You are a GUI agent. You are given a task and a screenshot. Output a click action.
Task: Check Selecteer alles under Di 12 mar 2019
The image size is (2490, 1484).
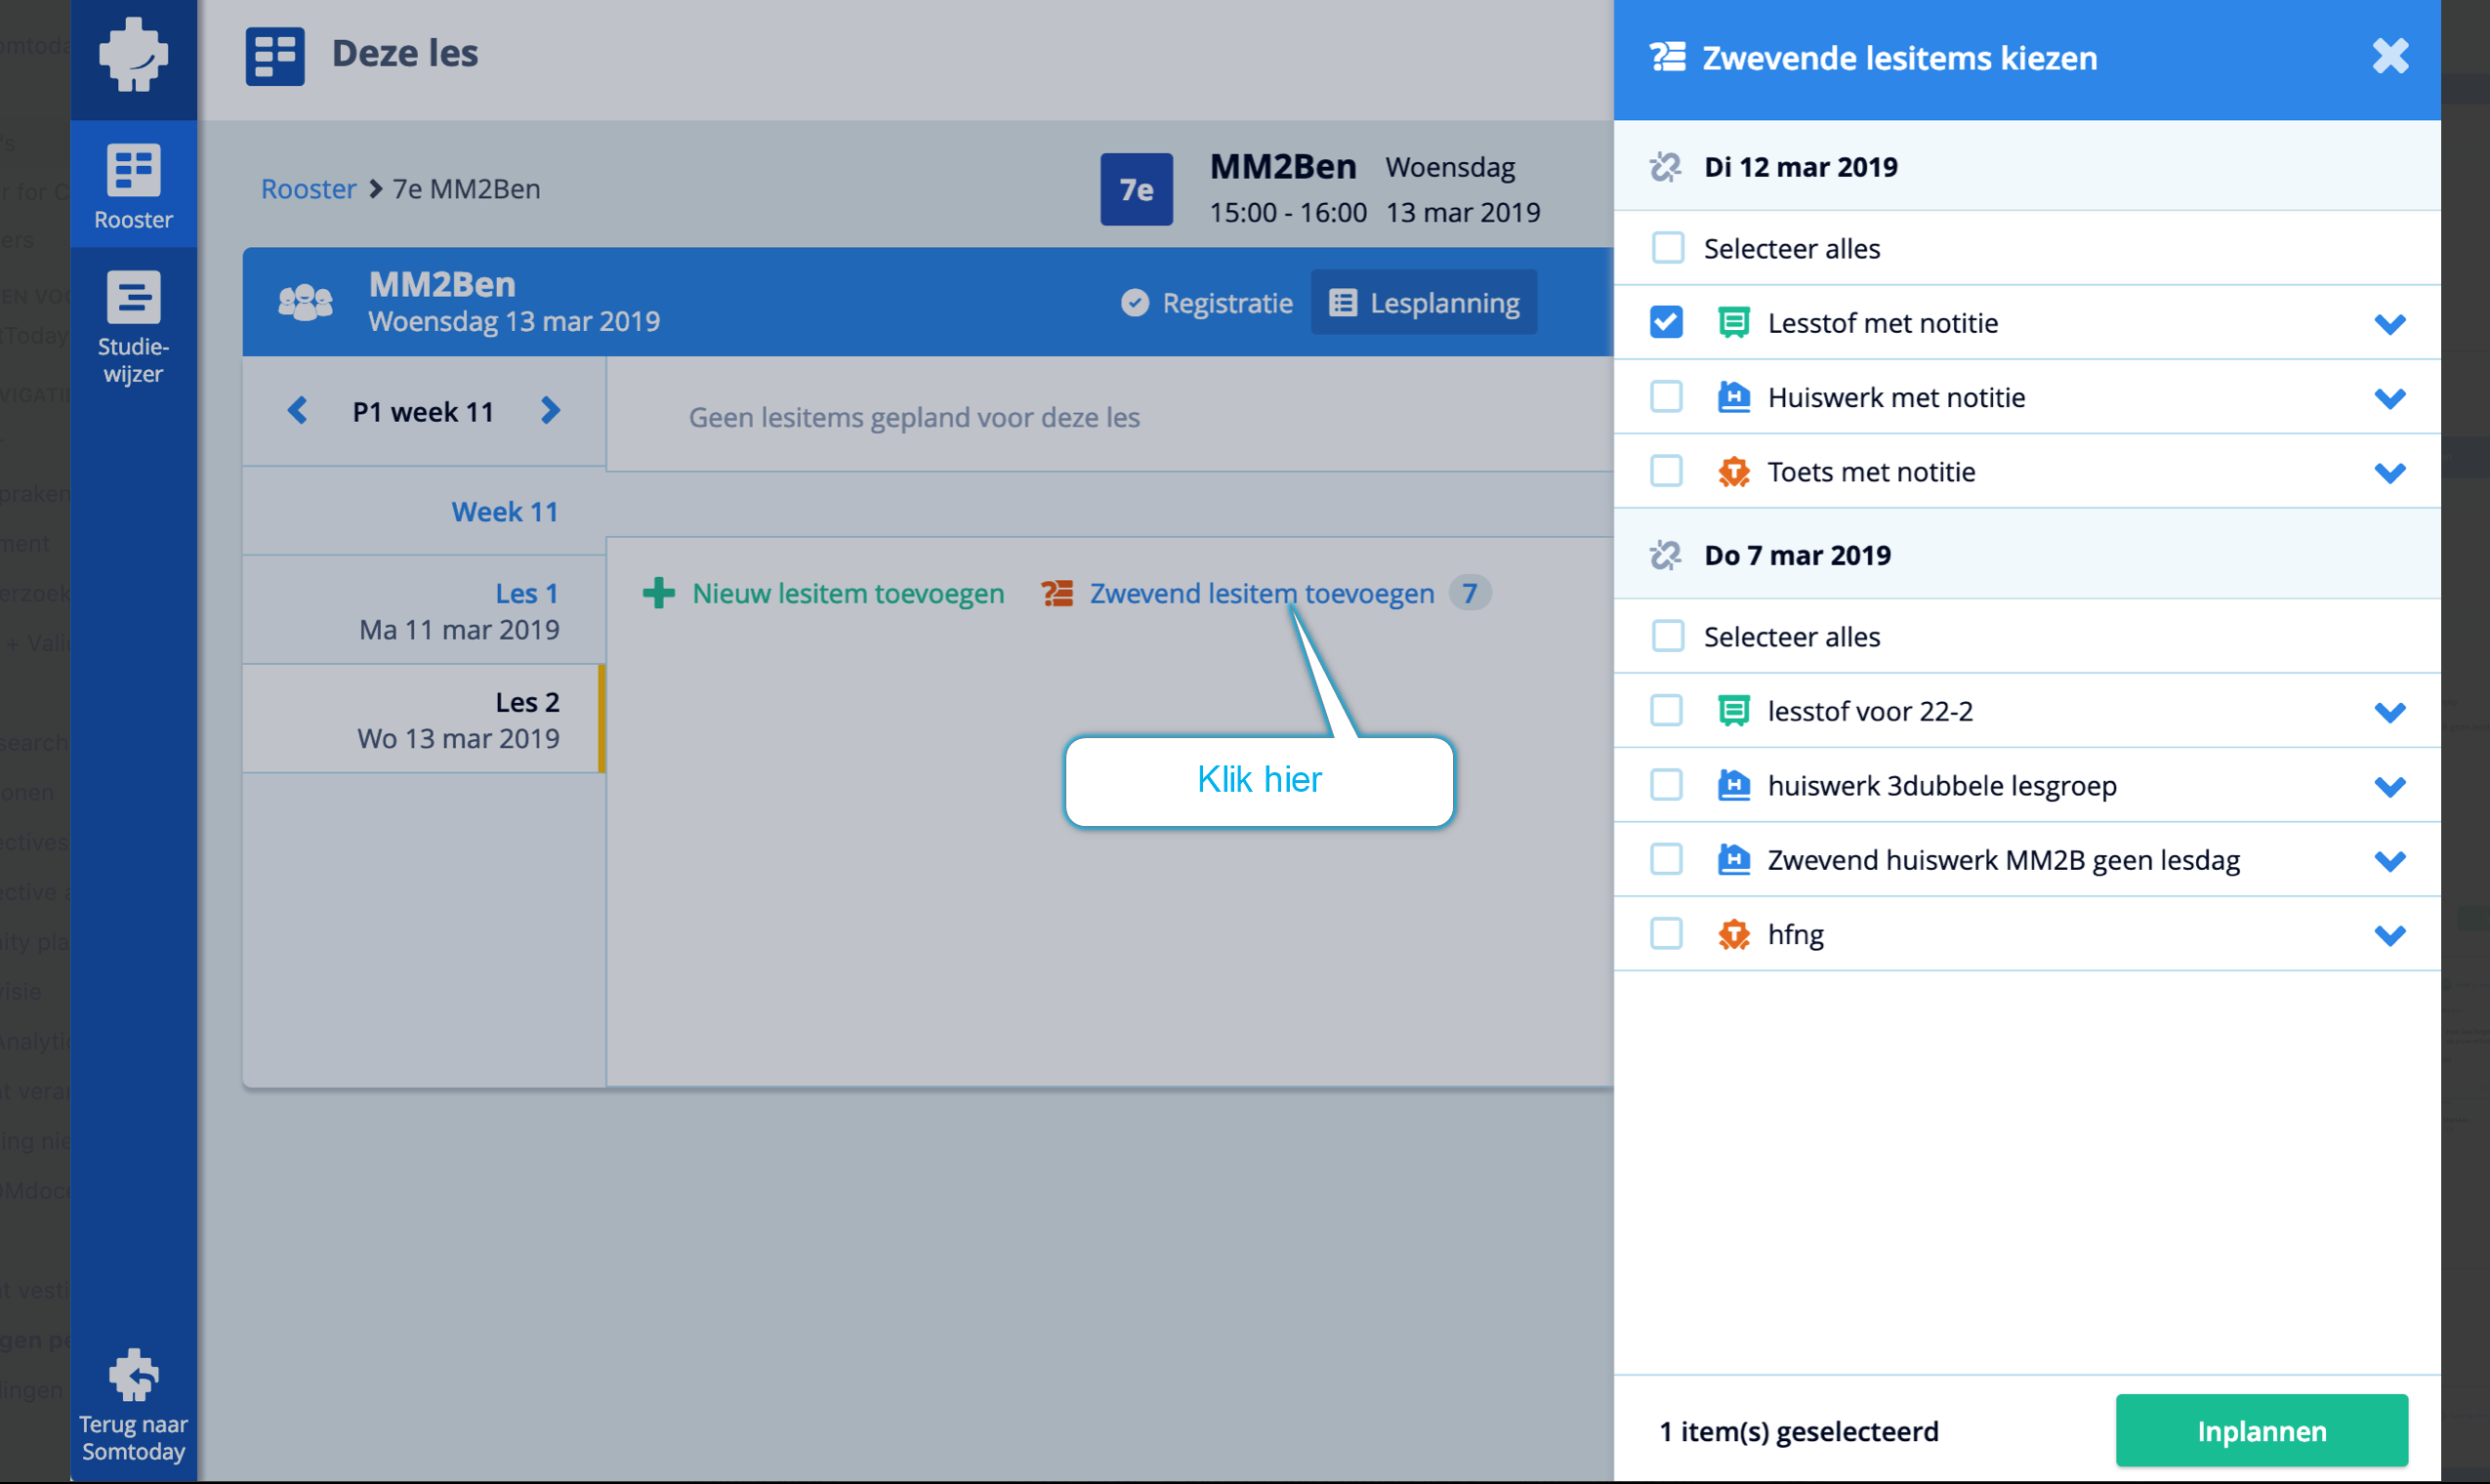pos(1667,247)
